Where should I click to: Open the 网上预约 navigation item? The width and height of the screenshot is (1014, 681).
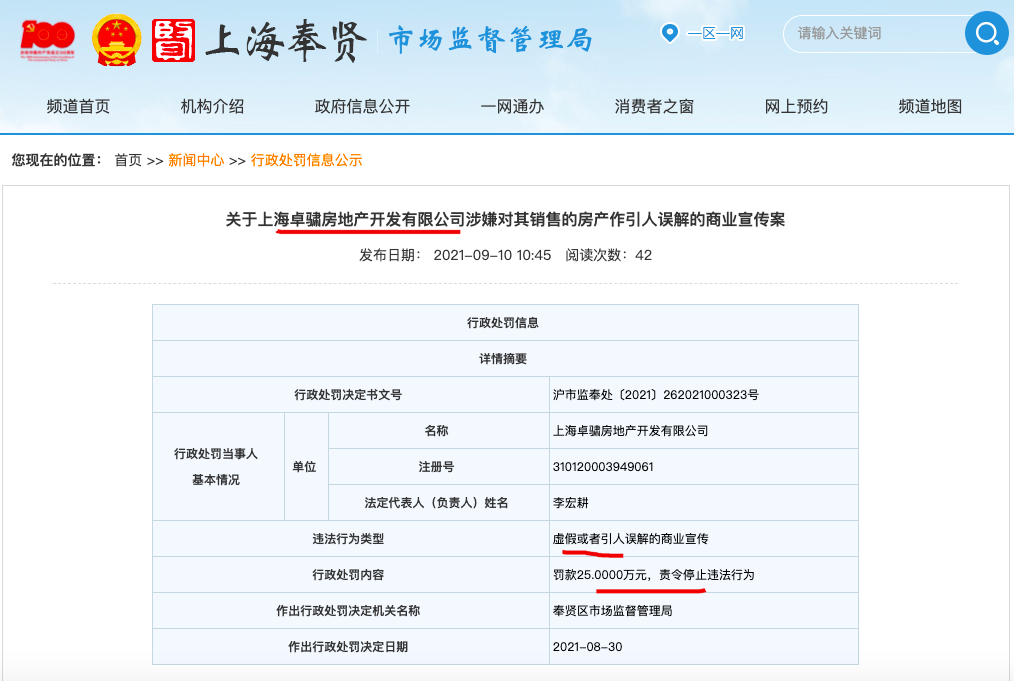(798, 107)
